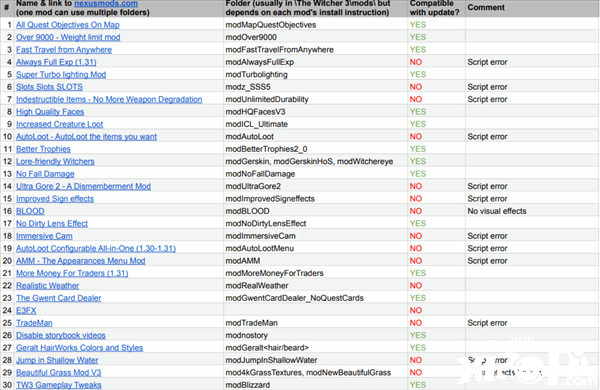600x390 pixels.
Task: Open Fast Travel from Anywhere link
Action: click(64, 50)
